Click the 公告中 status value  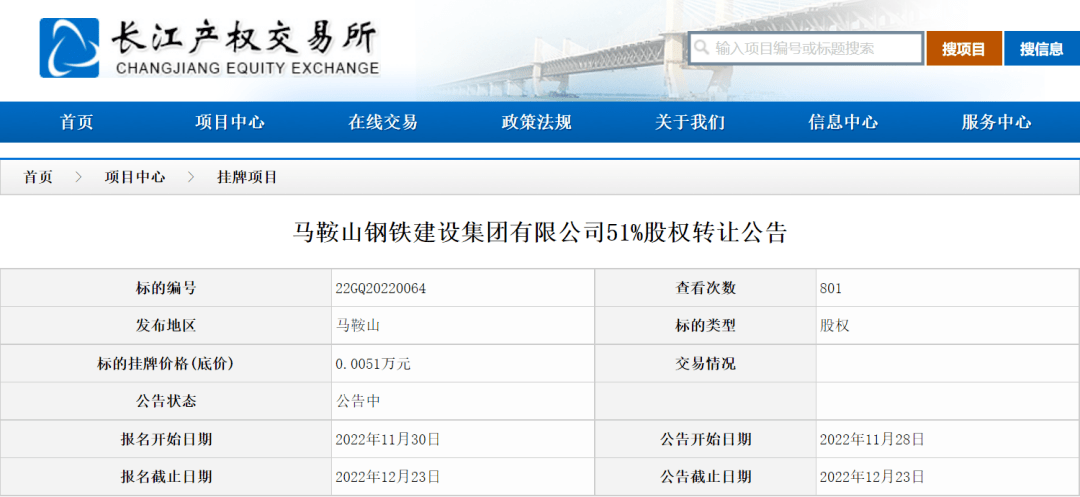(x=358, y=401)
